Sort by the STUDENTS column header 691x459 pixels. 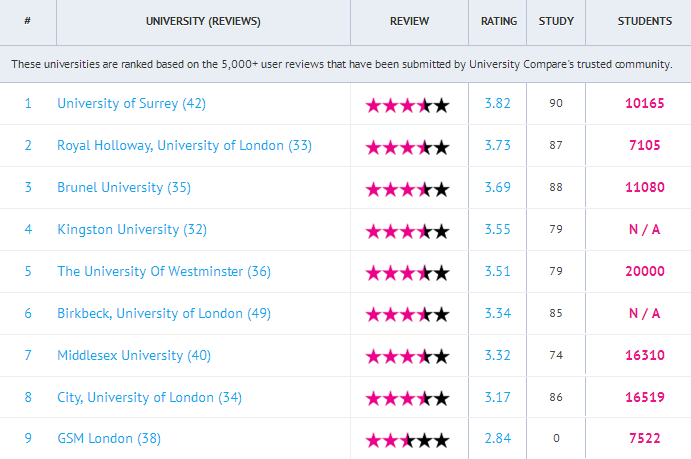coord(645,21)
